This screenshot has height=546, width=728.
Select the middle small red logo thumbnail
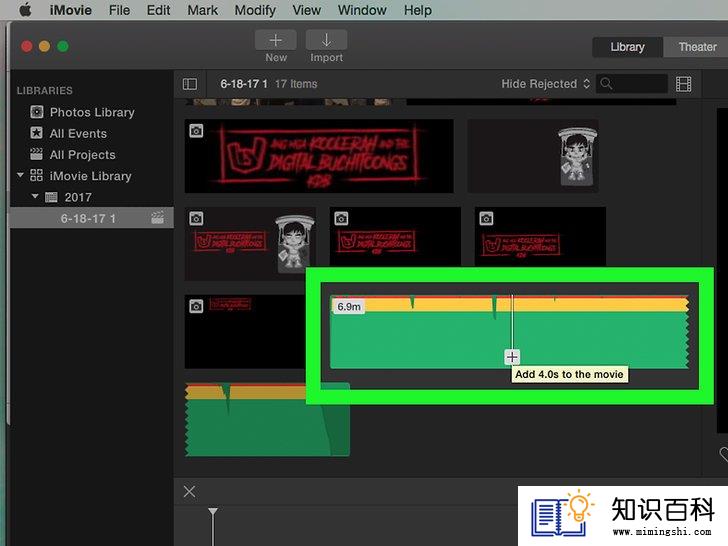pyautogui.click(x=395, y=237)
